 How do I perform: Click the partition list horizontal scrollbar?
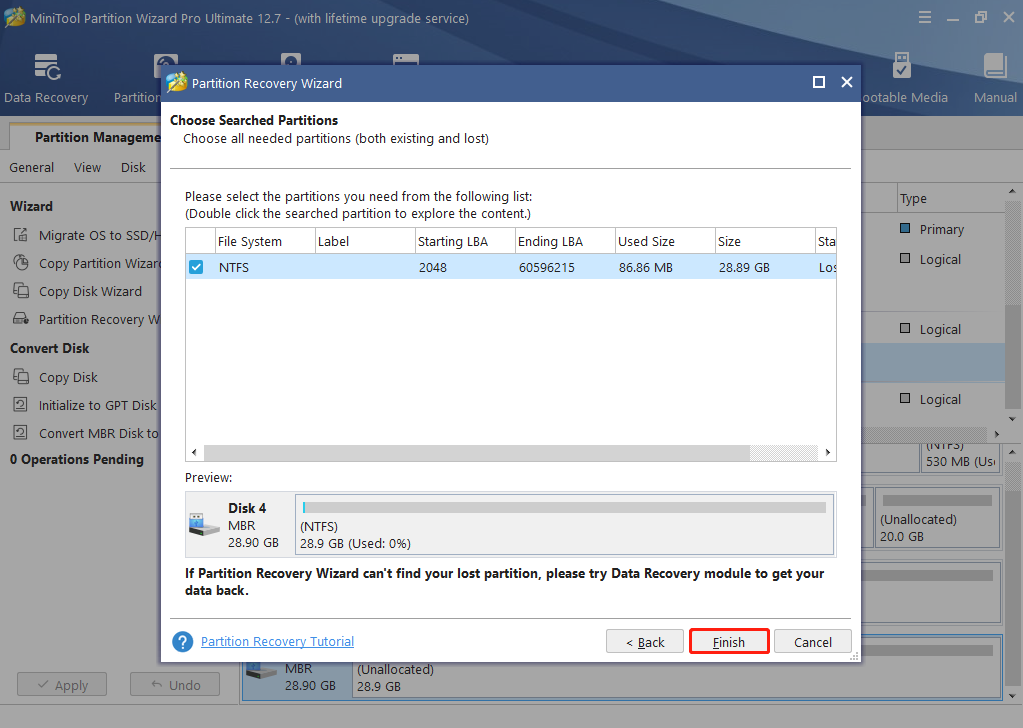(476, 453)
